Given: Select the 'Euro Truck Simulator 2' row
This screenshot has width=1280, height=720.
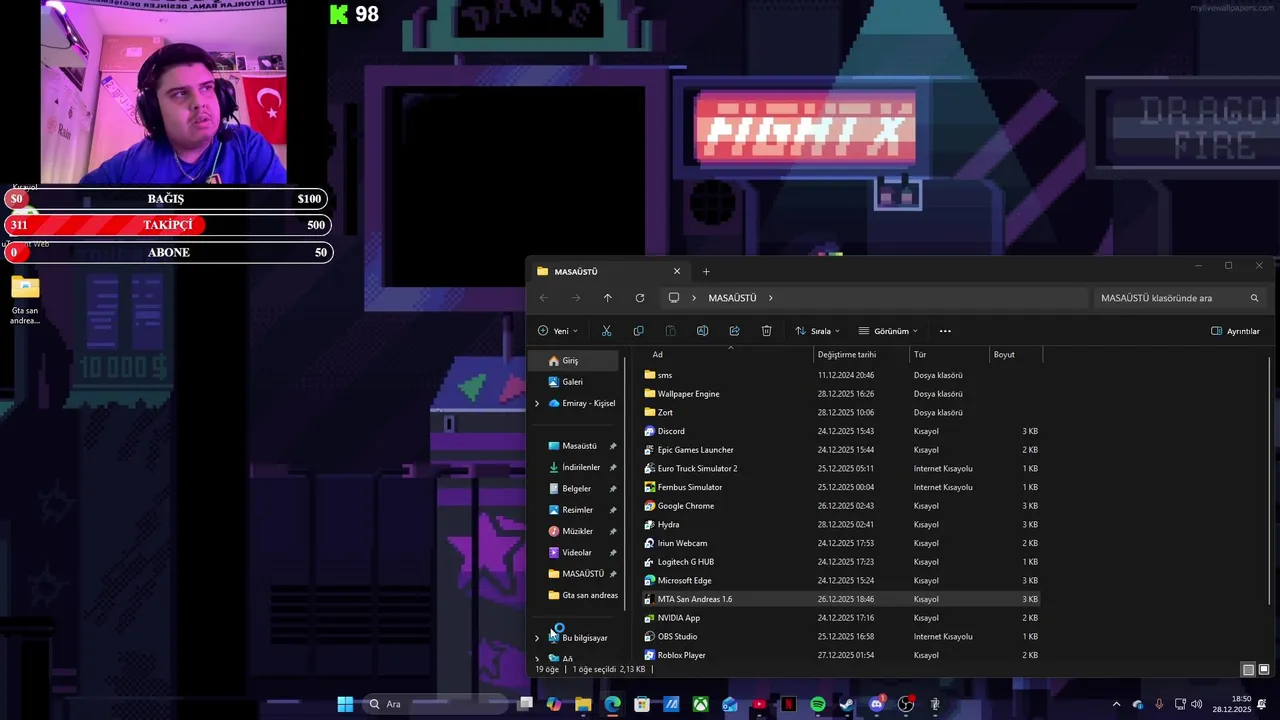Looking at the screenshot, I should (842, 469).
